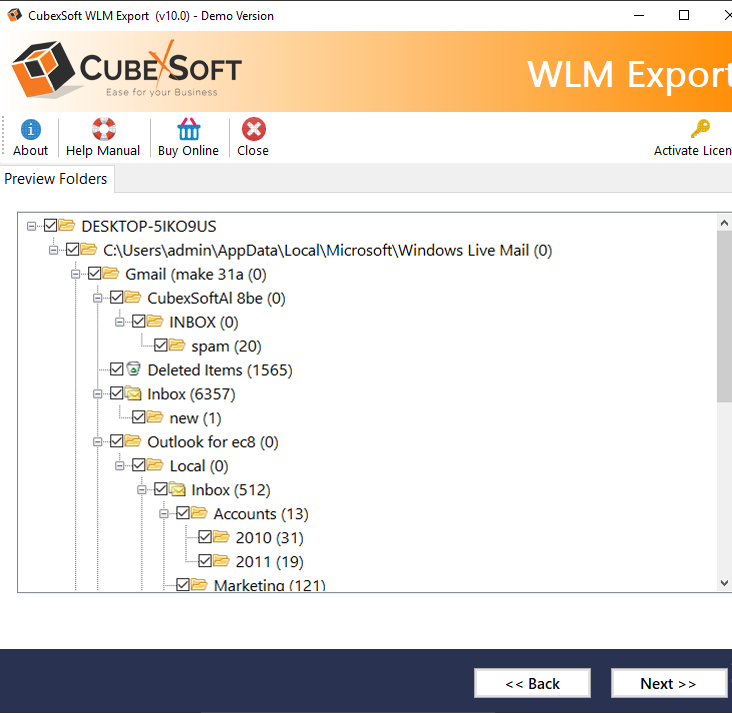This screenshot has width=732, height=713.
Task: Collapse the INBOX (0) node
Action: point(120,322)
